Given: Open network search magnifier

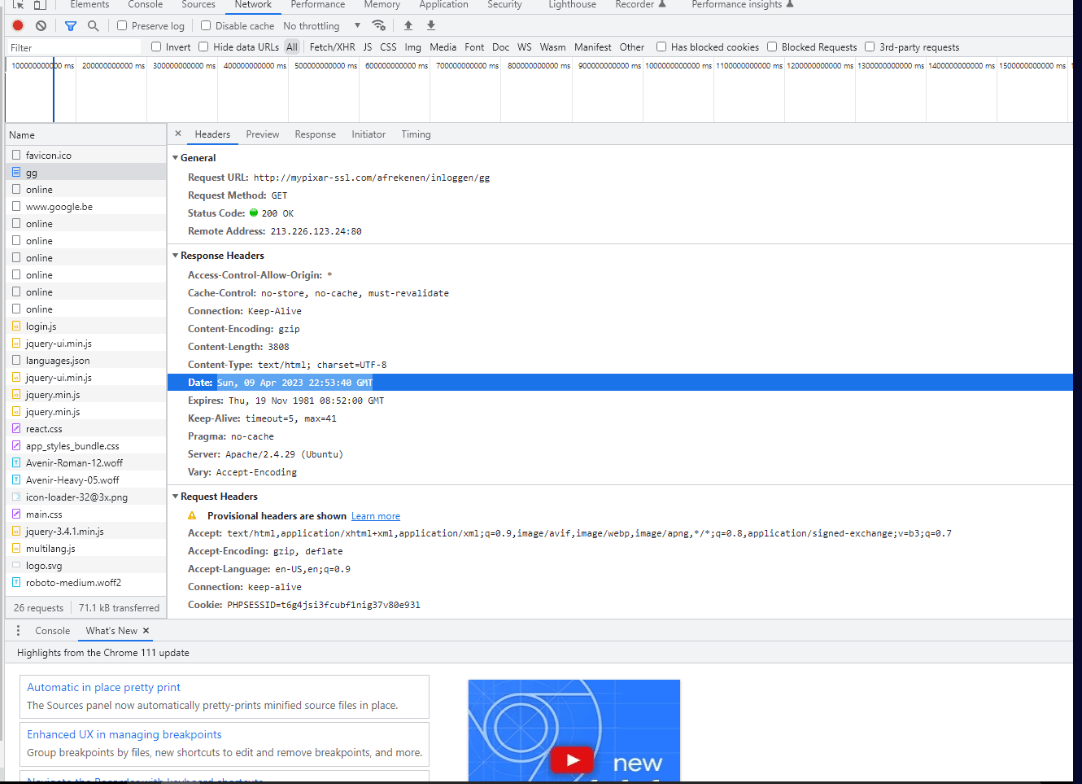Looking at the screenshot, I should pyautogui.click(x=93, y=26).
